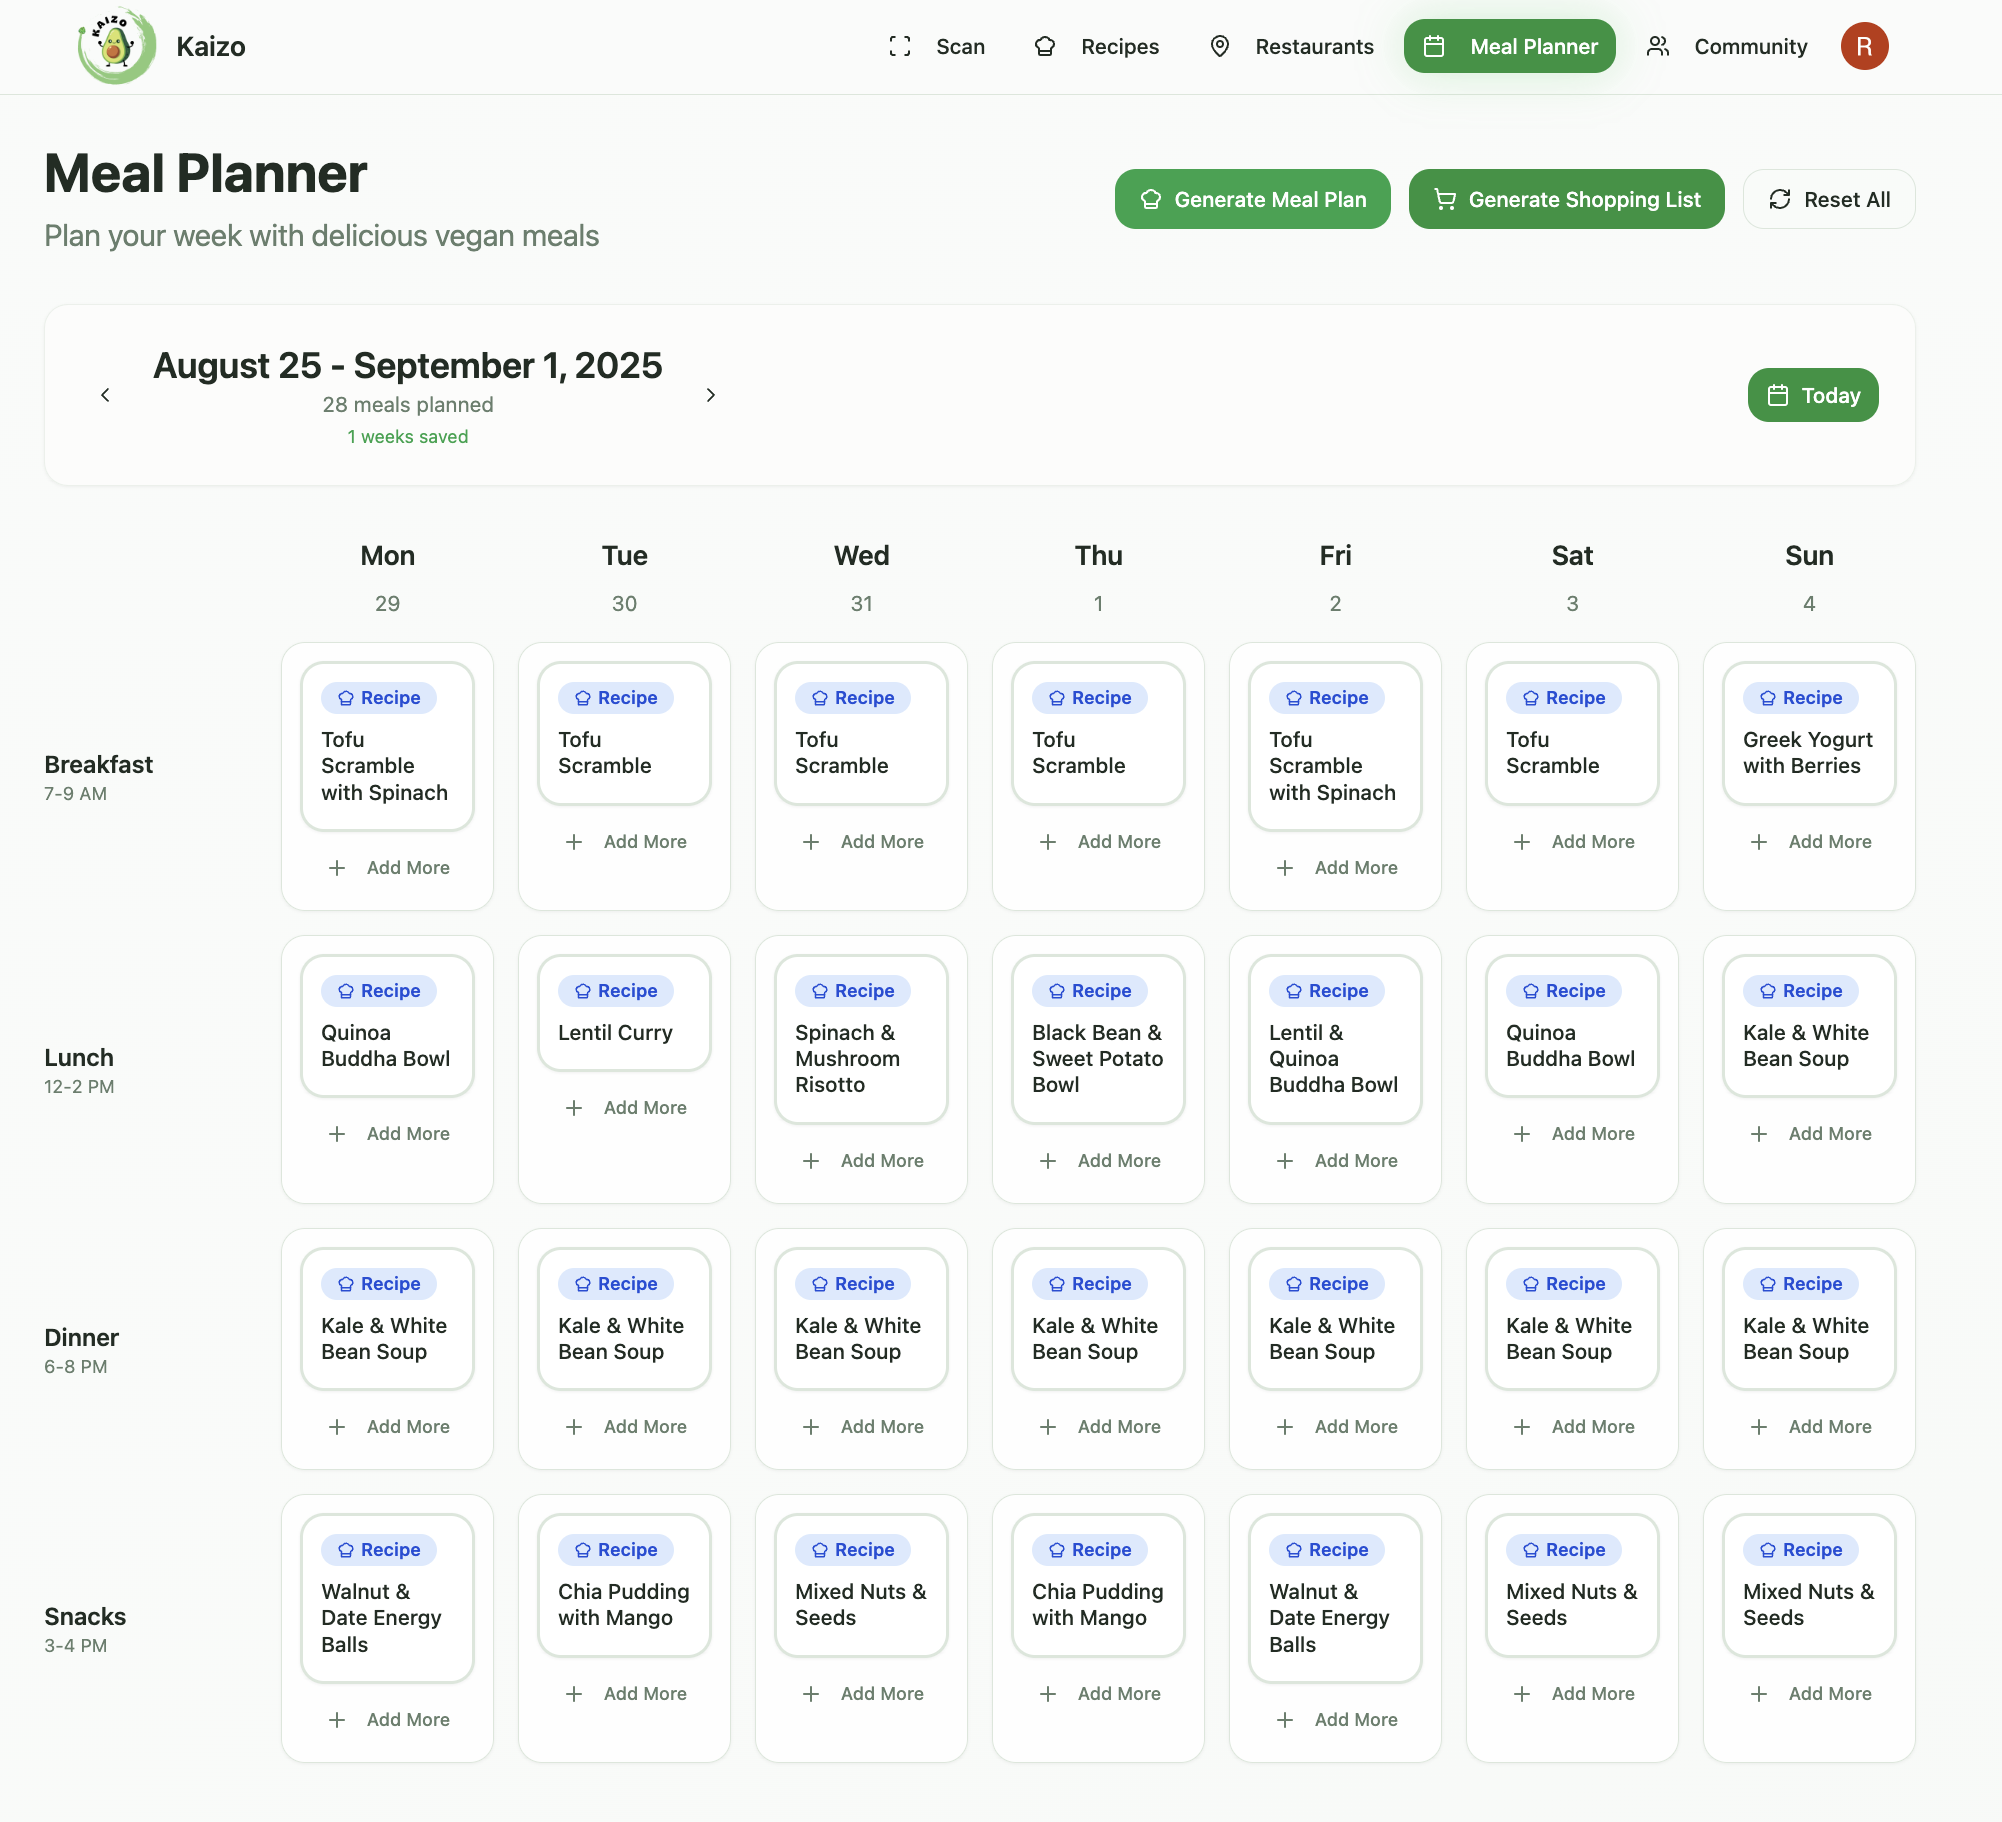Go to previous week with left chevron

click(x=105, y=395)
